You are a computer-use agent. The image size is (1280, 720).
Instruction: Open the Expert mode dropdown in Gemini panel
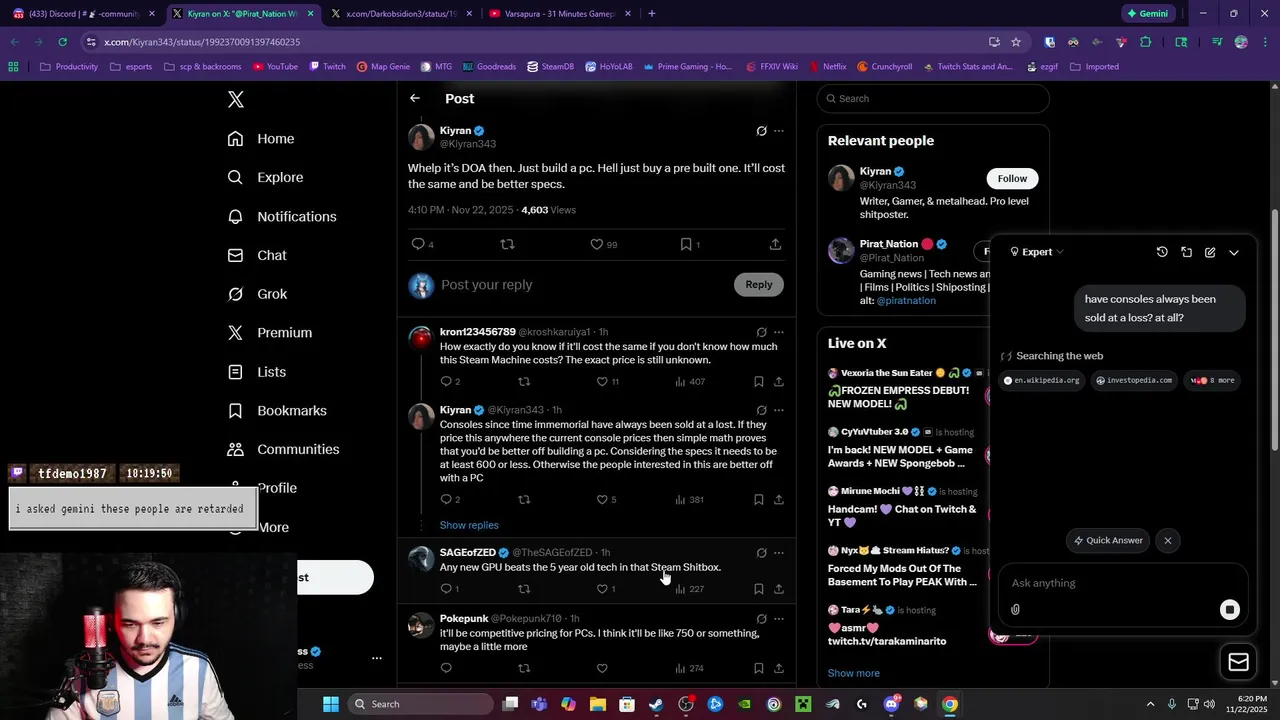click(x=1037, y=252)
